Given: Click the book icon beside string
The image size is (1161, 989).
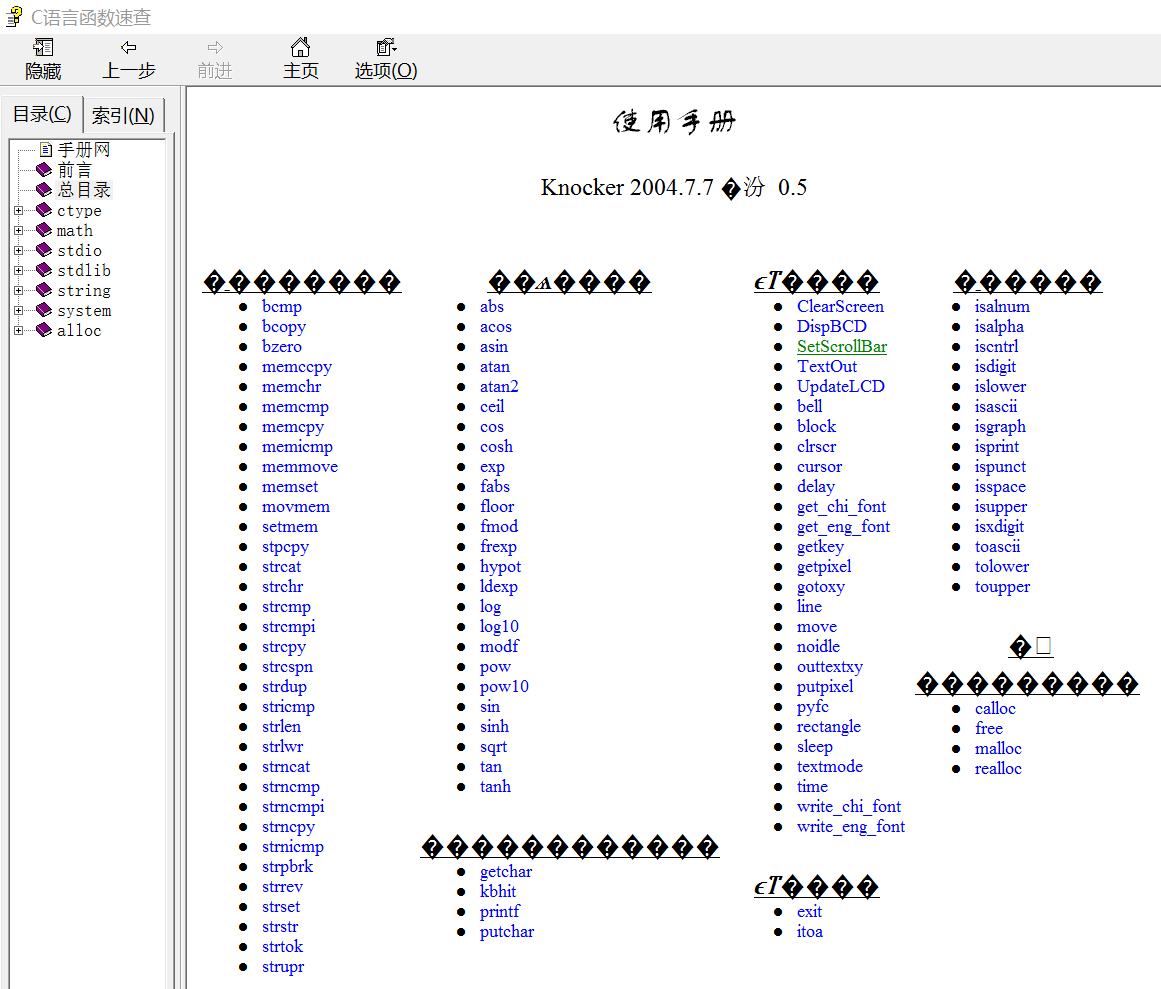Looking at the screenshot, I should (44, 290).
